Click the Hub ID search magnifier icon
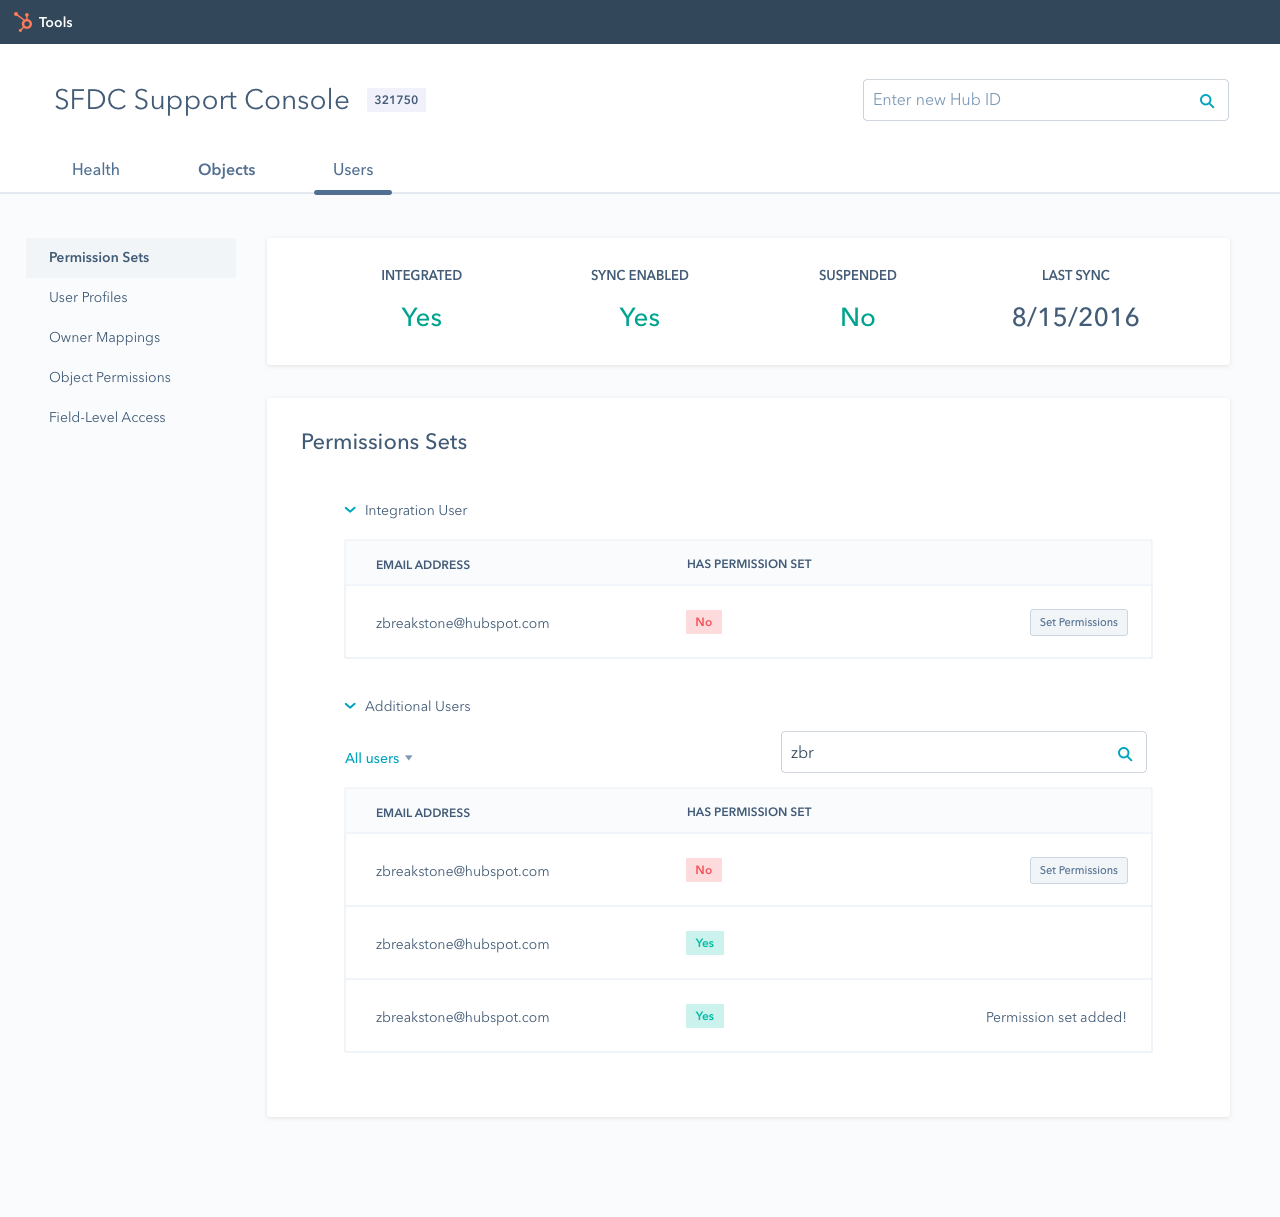The height and width of the screenshot is (1217, 1280). (x=1207, y=101)
